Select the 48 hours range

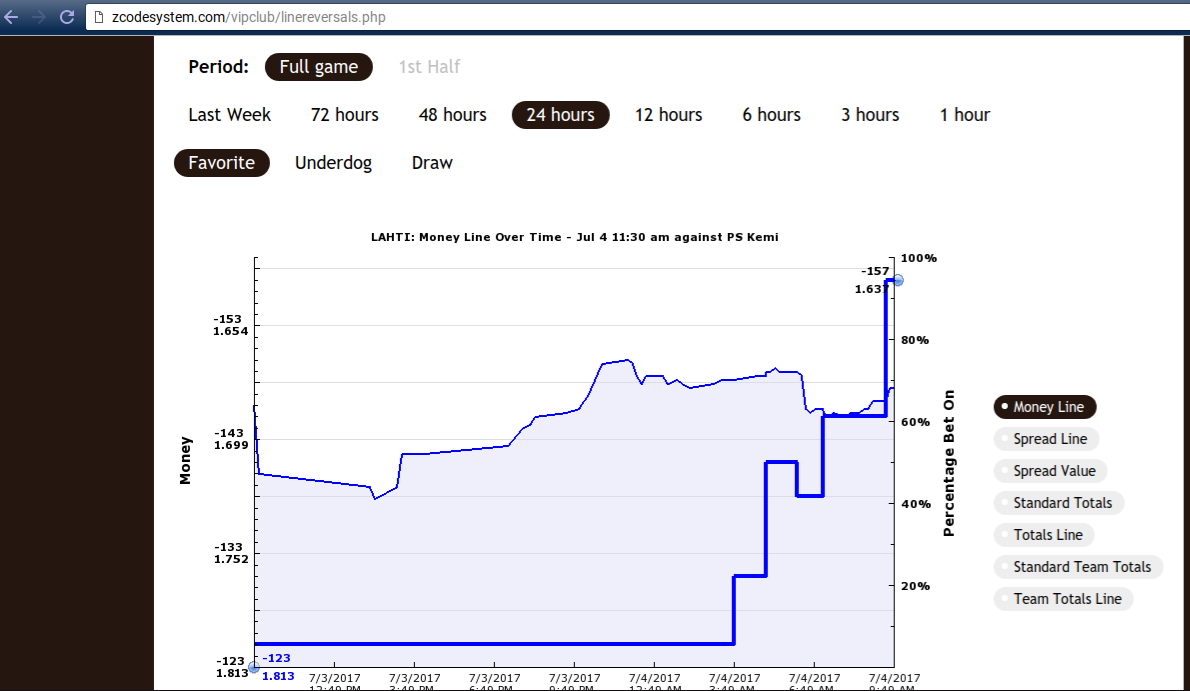[x=452, y=115]
